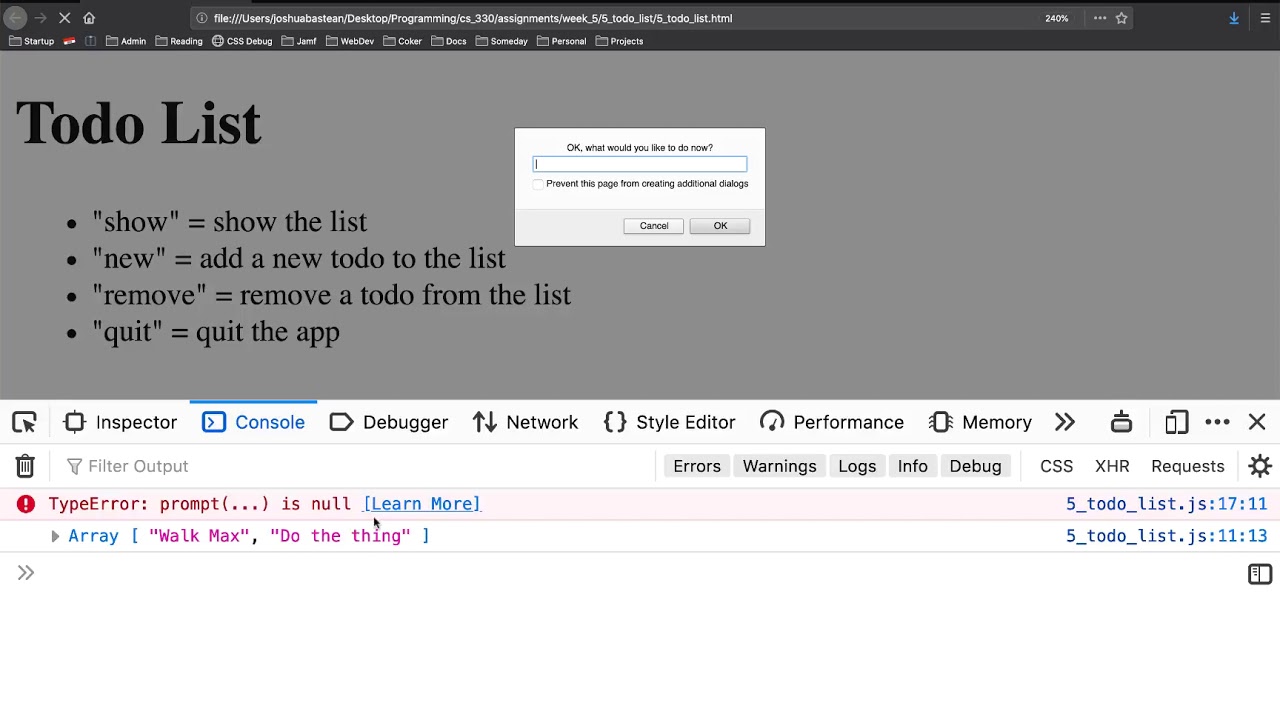Screen dimensions: 1280x720
Task: Open browser hamburger menu
Action: 1265,18
